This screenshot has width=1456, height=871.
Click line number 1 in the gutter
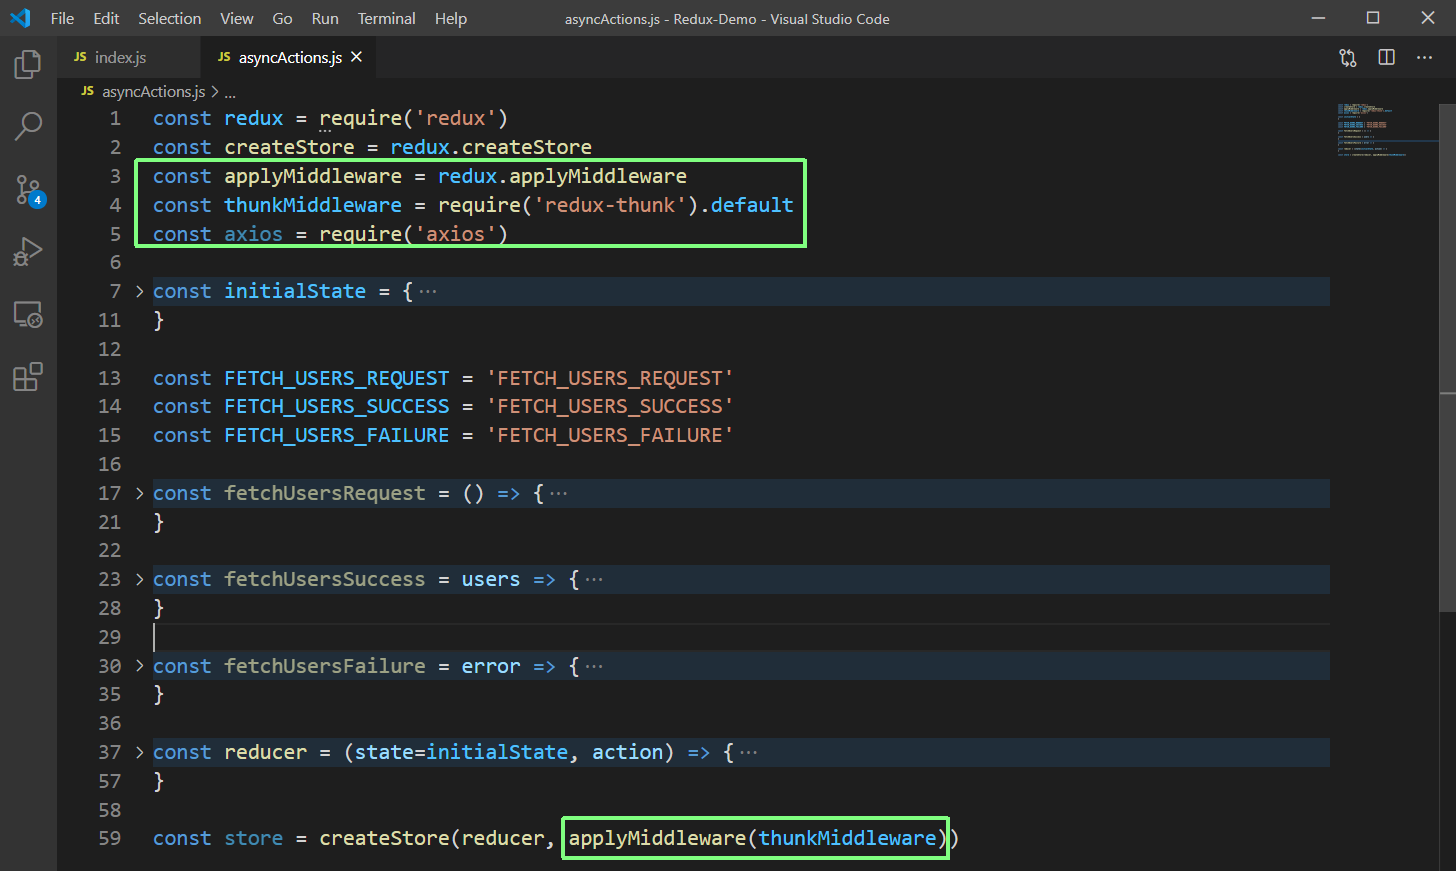(115, 118)
